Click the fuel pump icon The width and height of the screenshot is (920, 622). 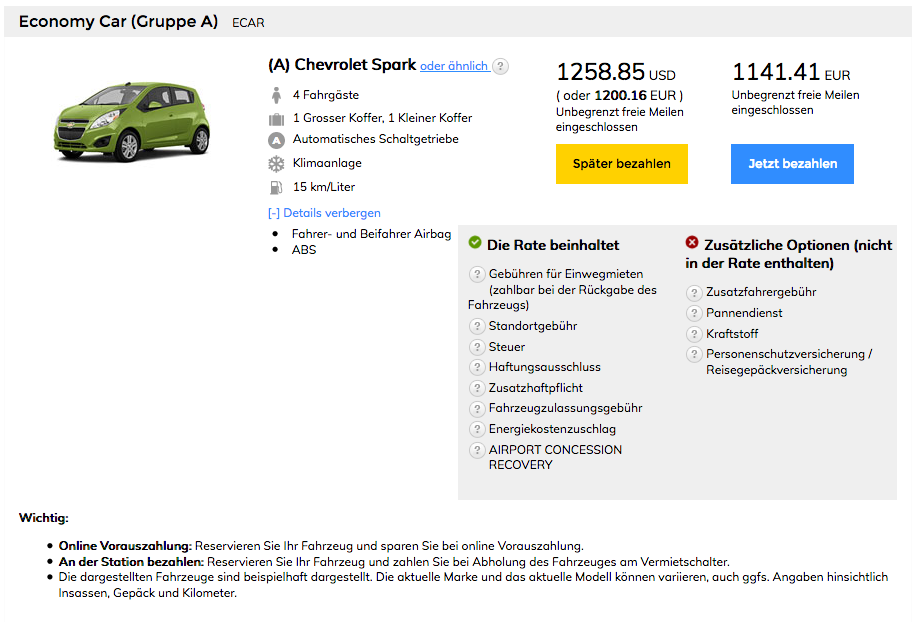click(277, 187)
